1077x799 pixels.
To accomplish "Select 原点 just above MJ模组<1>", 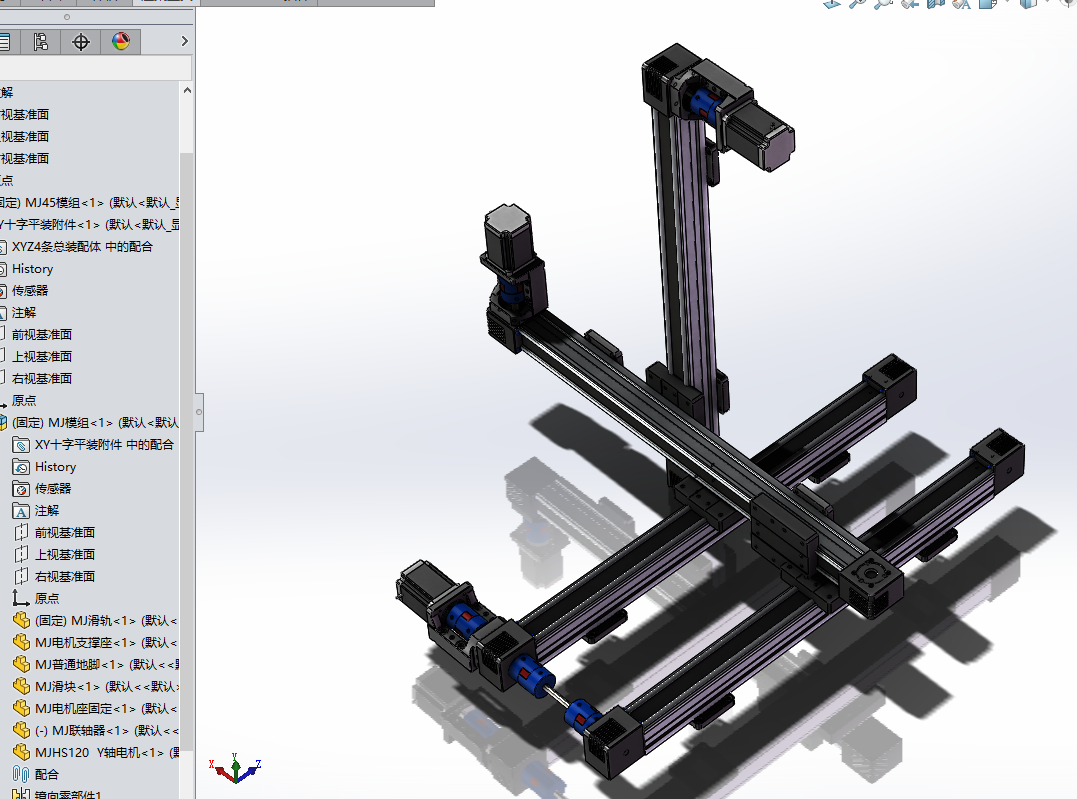I will [23, 401].
